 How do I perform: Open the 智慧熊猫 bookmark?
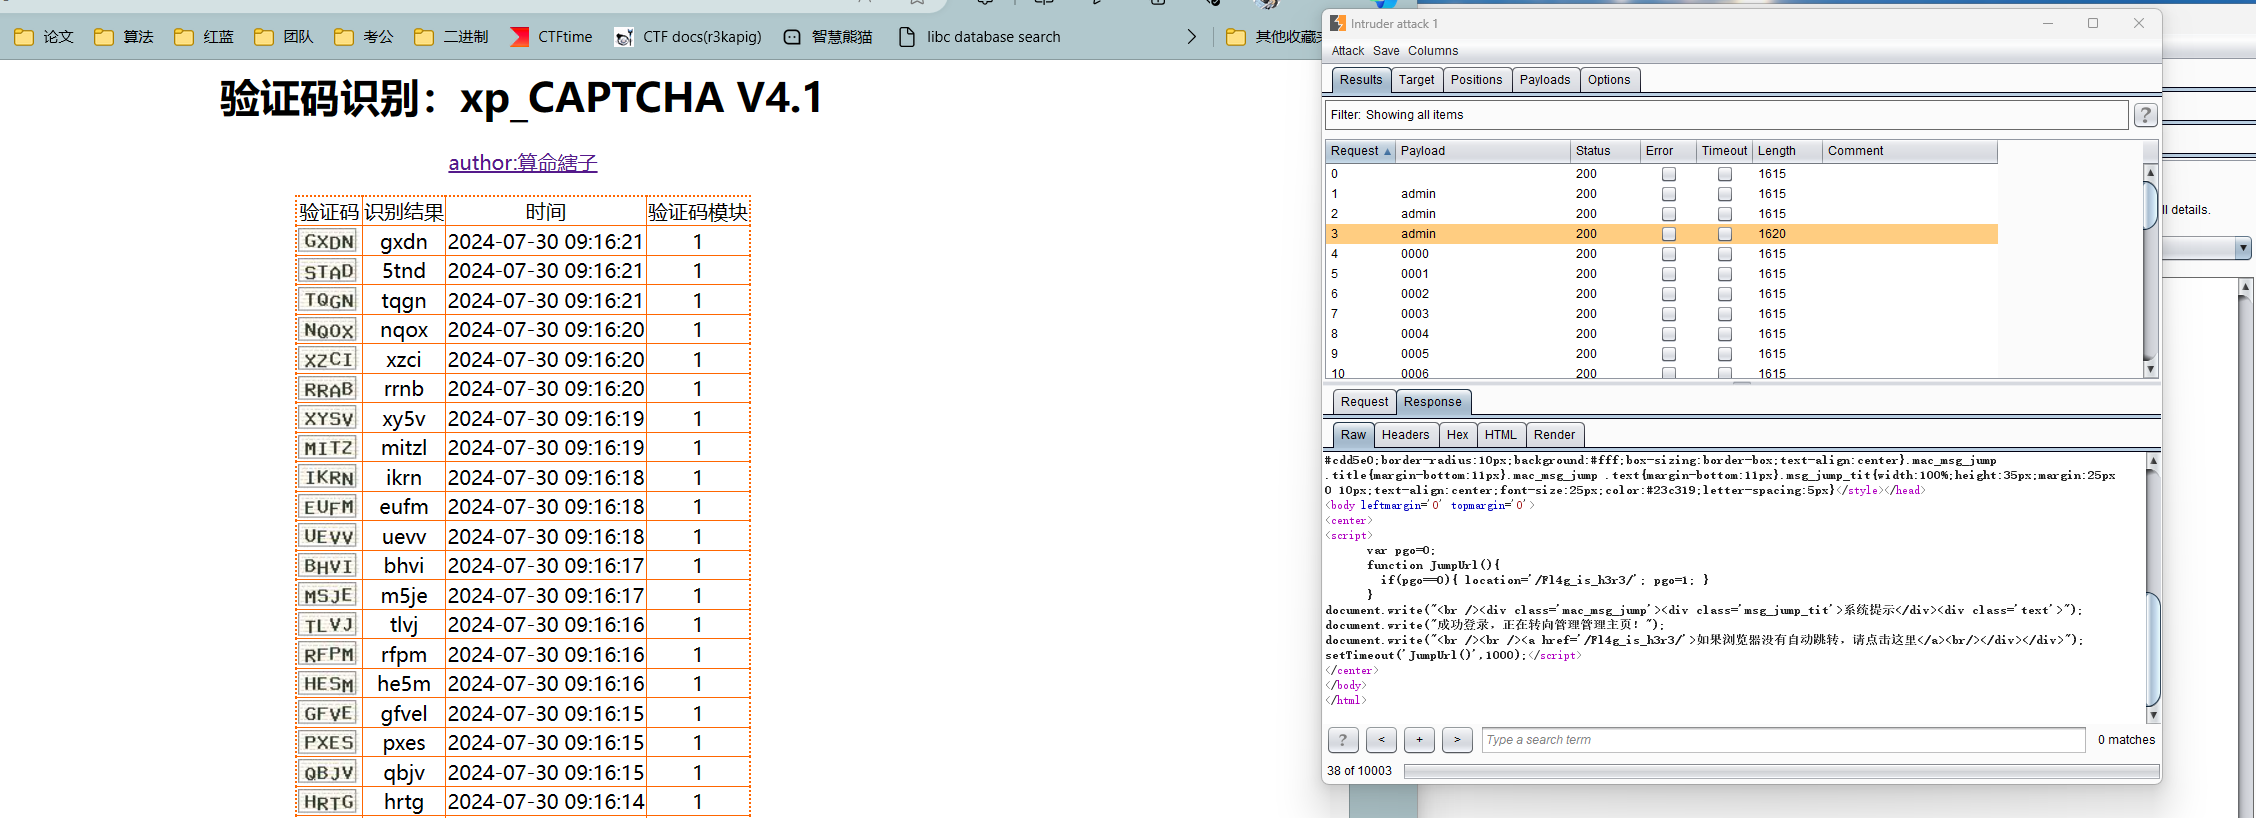[828, 37]
